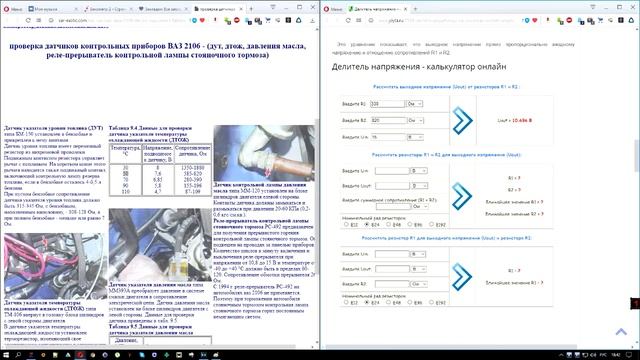
Task: Open a new tab in the left browser
Action: click(251, 9)
